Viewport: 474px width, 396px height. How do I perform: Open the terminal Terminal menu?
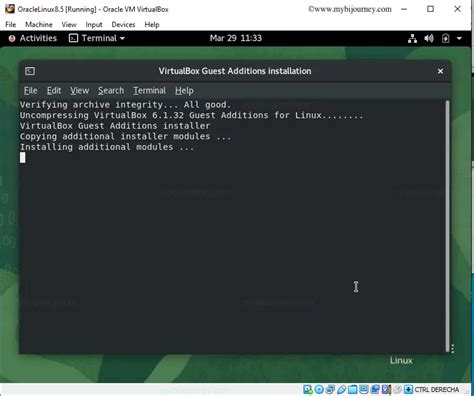[x=149, y=90]
